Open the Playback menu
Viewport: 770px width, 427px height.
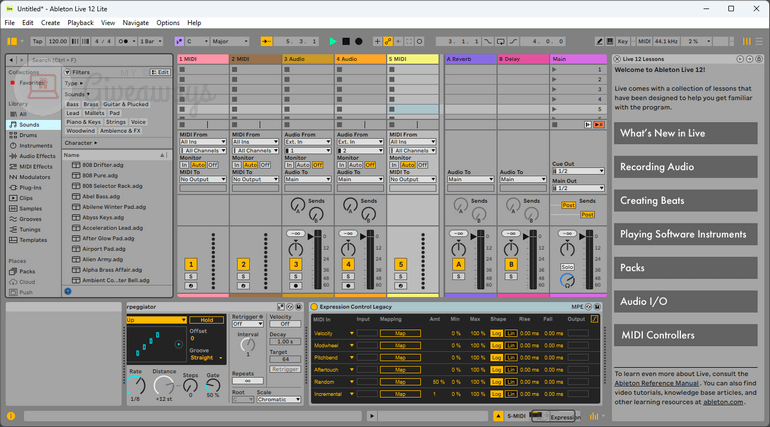pos(81,23)
